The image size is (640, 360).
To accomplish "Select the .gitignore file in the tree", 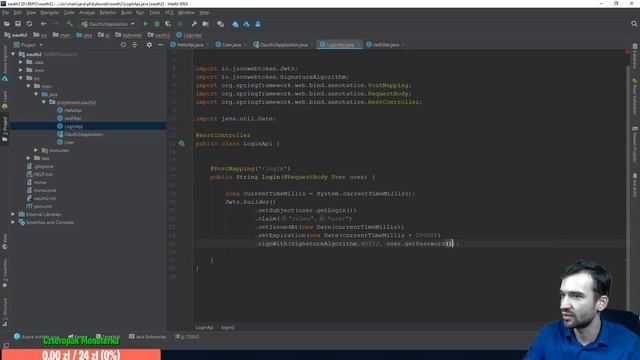I will [x=43, y=166].
